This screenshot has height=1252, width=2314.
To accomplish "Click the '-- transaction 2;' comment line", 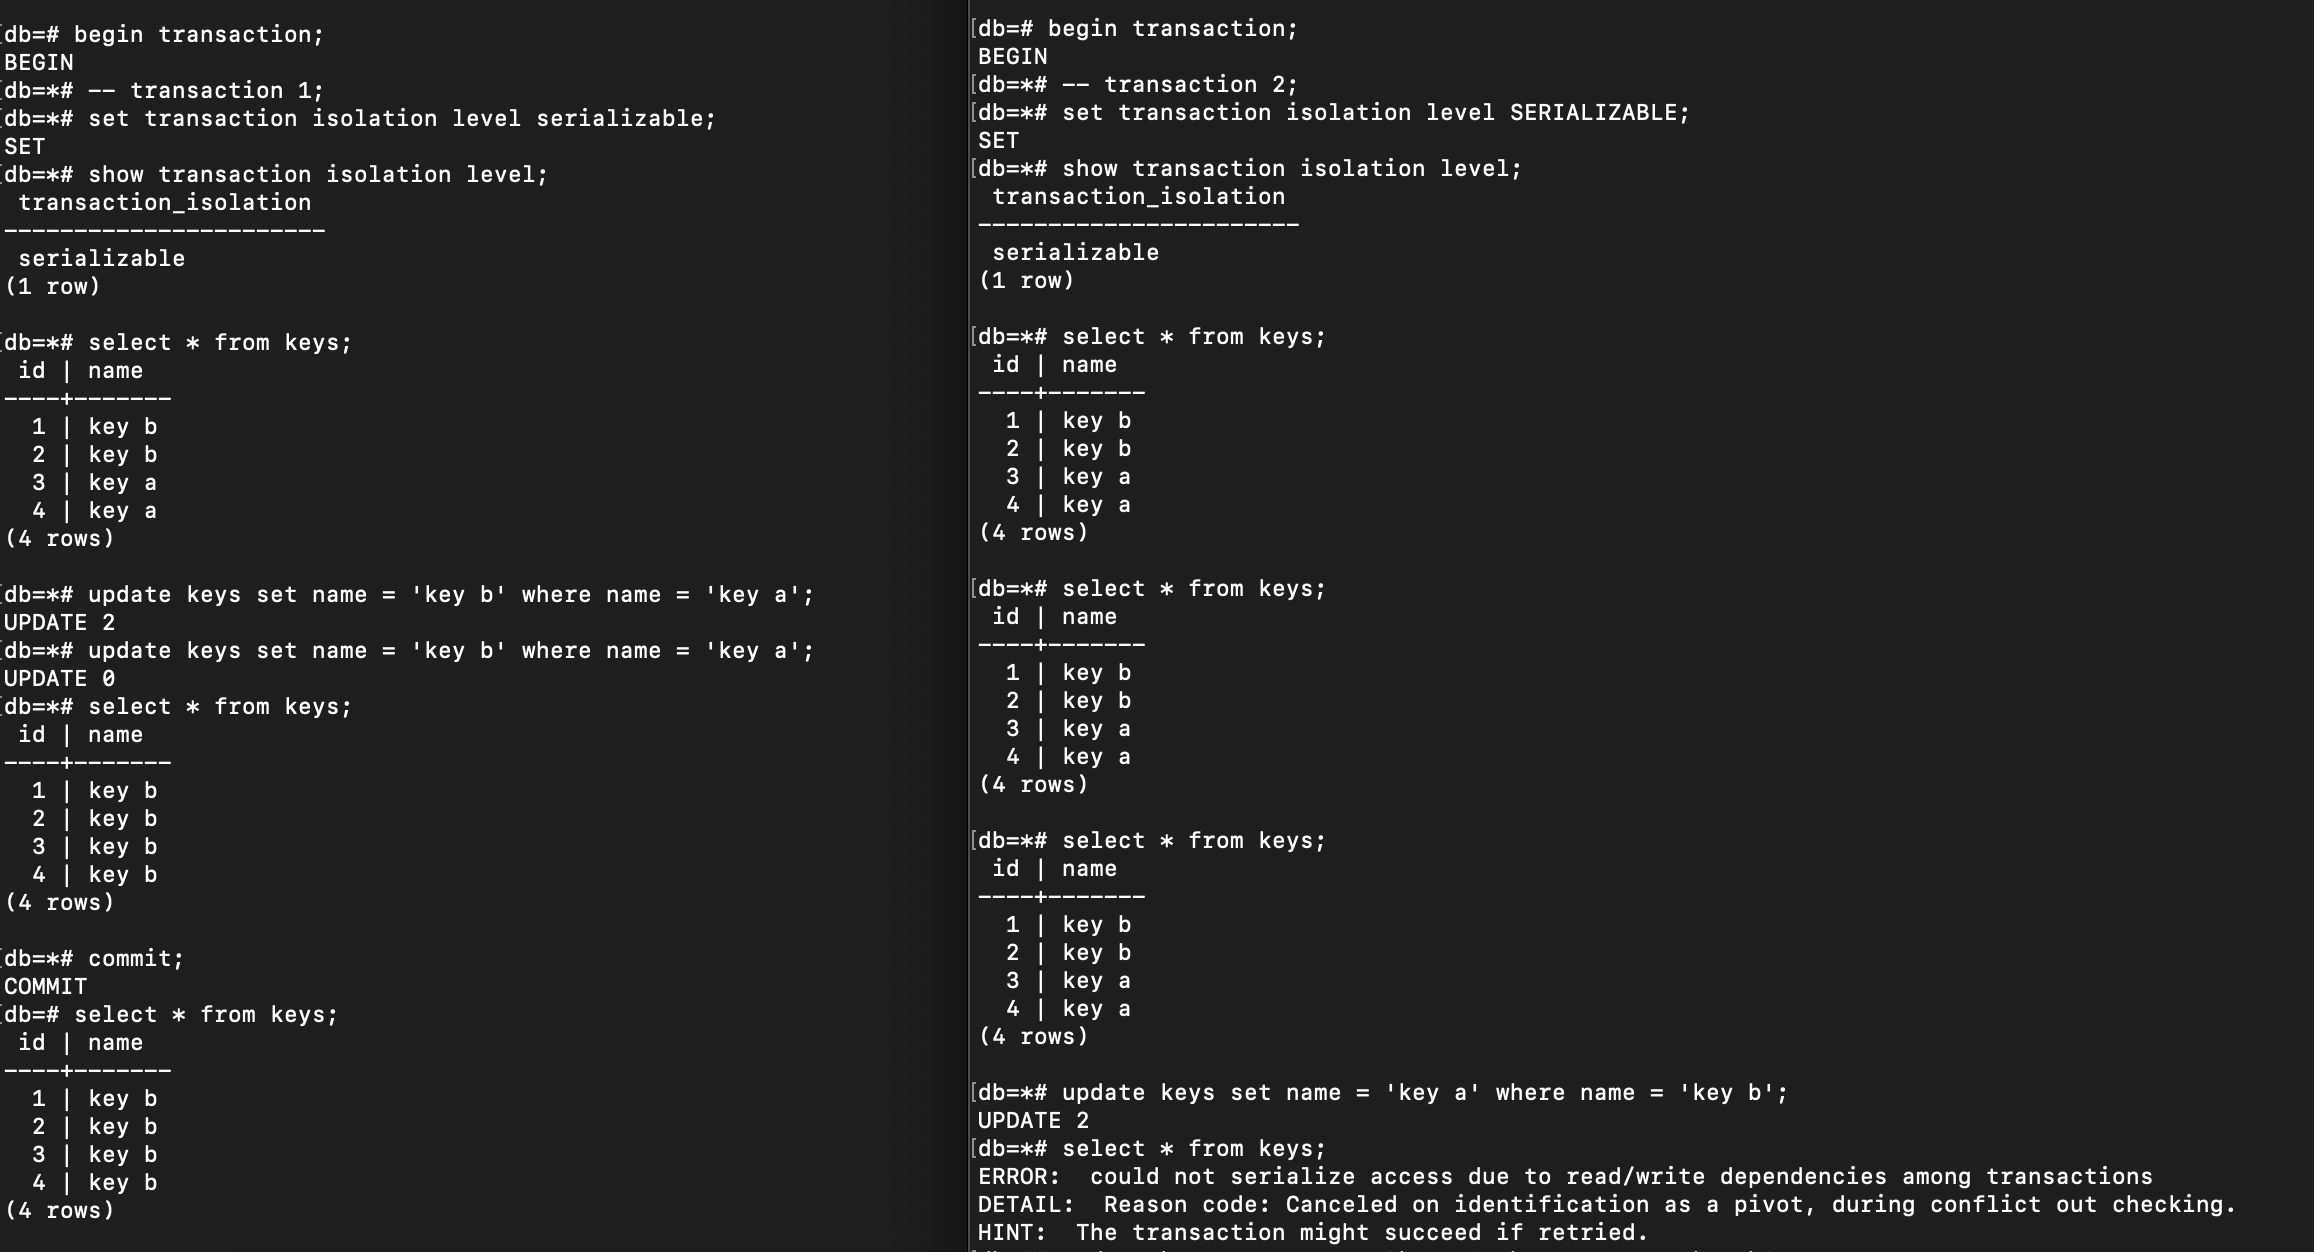I will coord(1180,84).
